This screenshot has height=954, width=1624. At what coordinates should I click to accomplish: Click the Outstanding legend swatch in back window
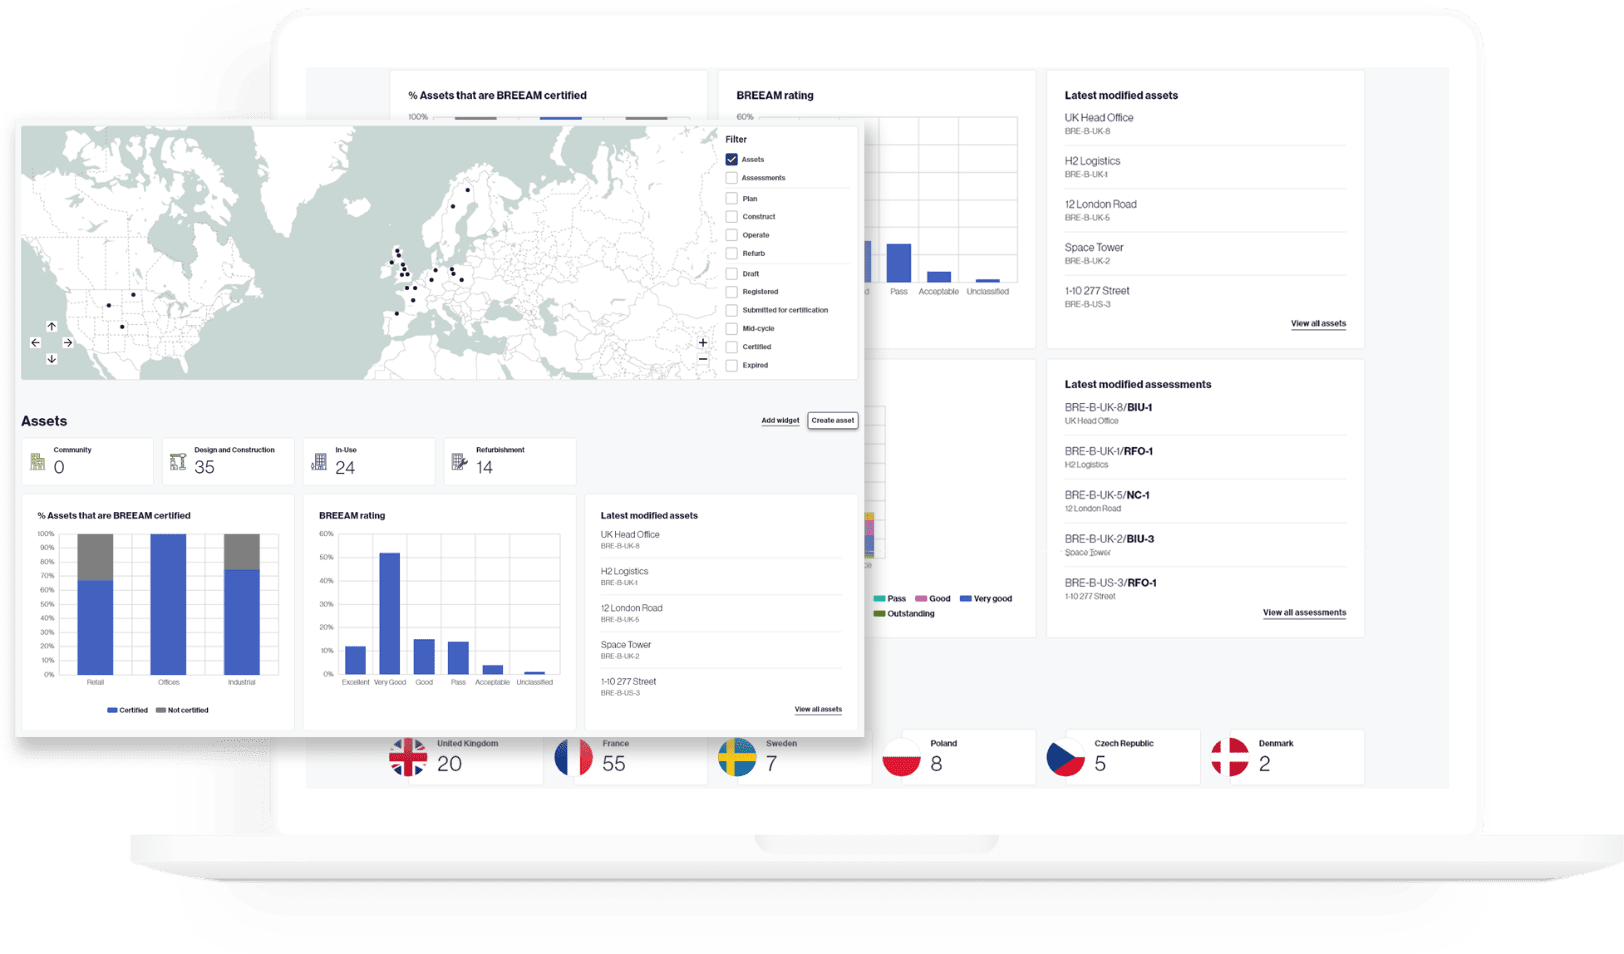coord(879,614)
